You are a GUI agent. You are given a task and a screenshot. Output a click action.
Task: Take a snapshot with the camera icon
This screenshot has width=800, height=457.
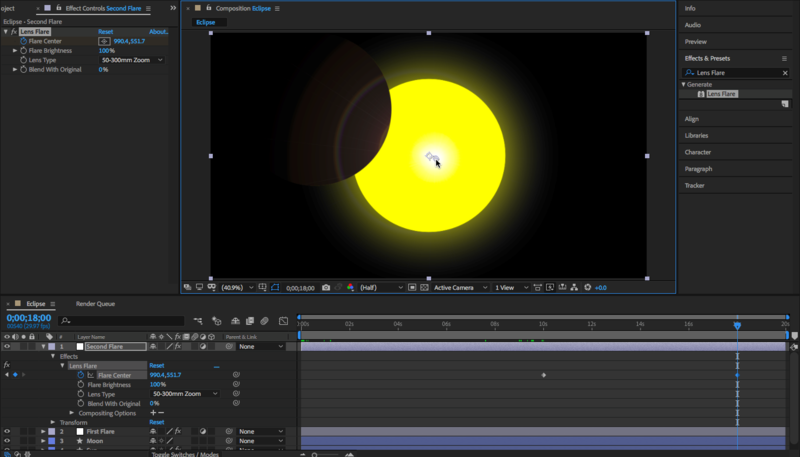click(x=326, y=287)
